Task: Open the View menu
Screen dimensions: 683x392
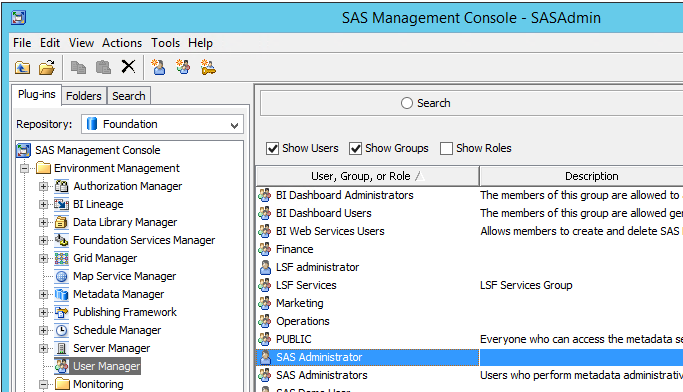Action: pyautogui.click(x=81, y=43)
